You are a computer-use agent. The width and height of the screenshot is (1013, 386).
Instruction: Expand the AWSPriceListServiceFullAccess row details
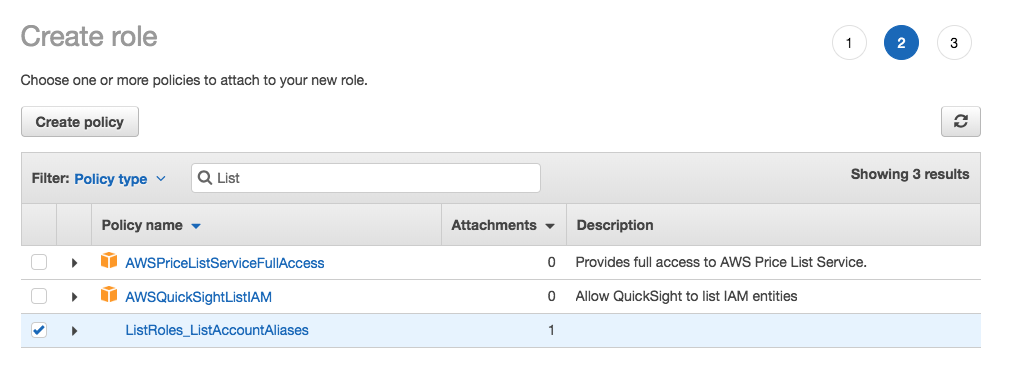point(74,263)
